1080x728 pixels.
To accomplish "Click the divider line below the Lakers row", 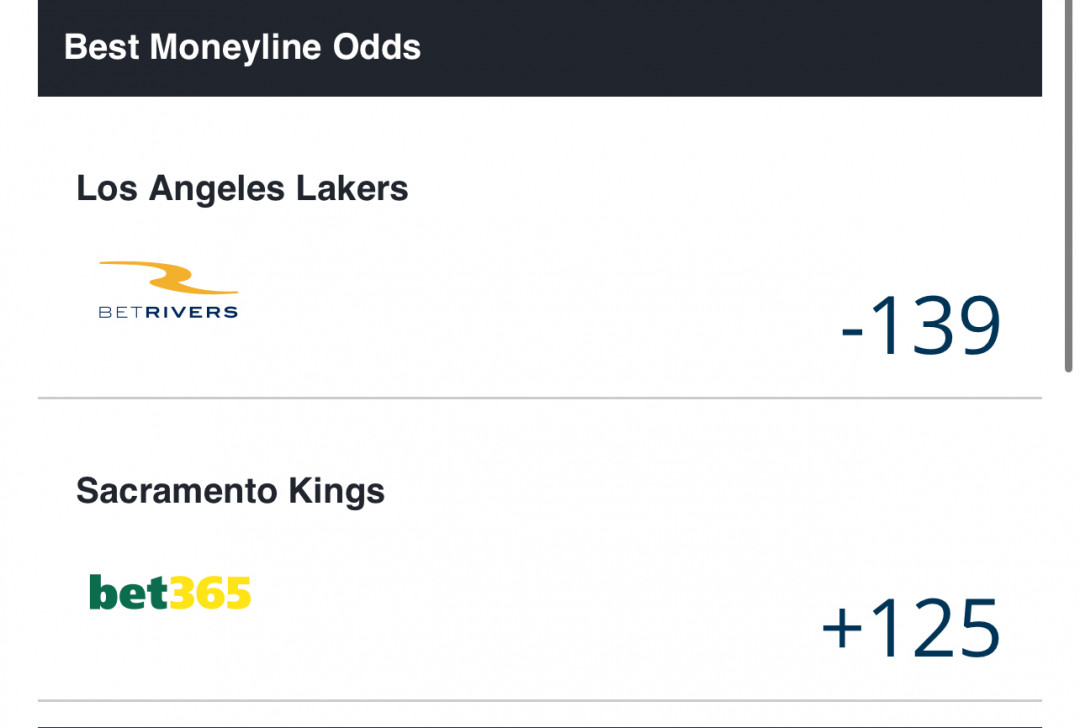I will 540,398.
